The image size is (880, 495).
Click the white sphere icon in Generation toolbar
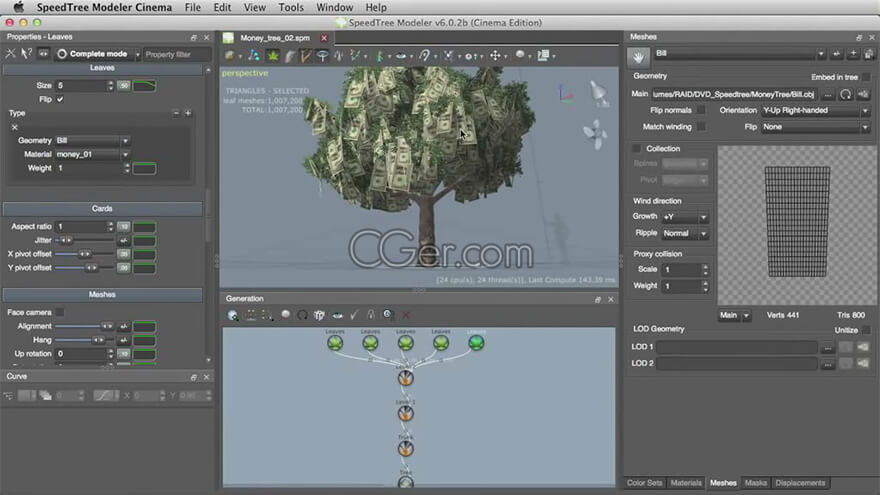point(286,314)
